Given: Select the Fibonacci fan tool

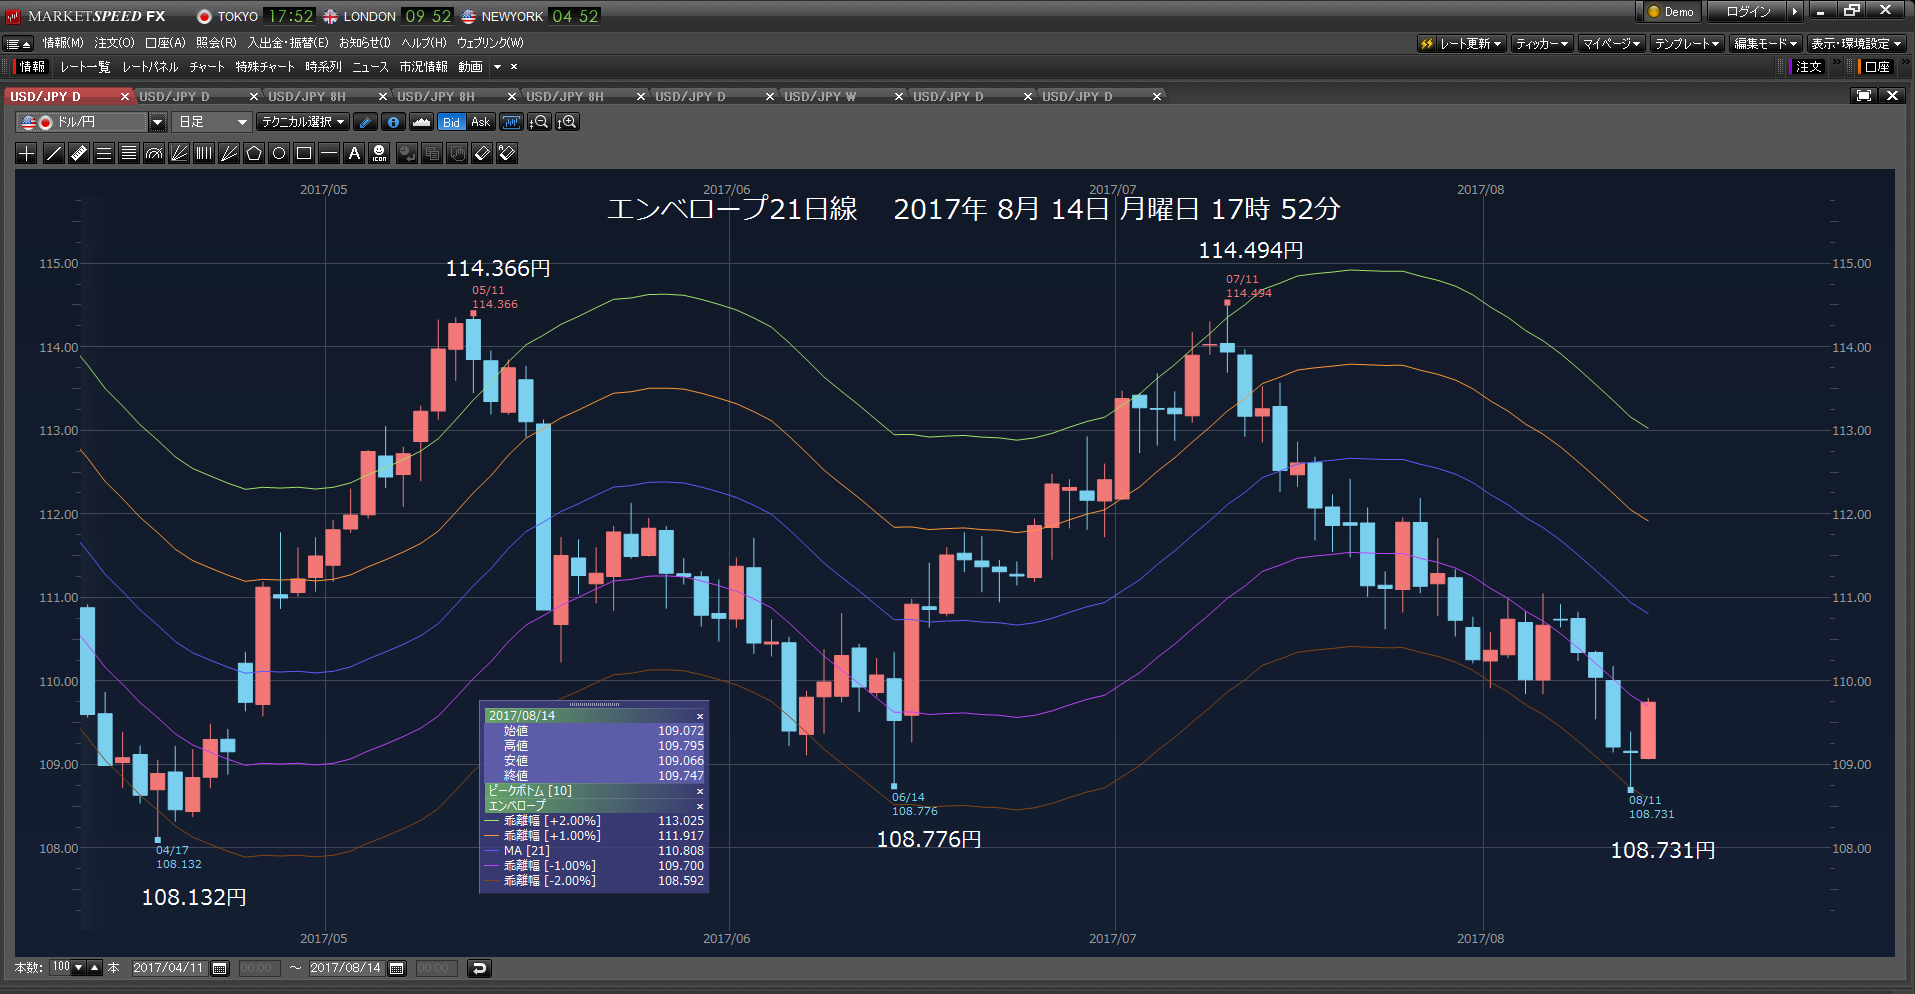Looking at the screenshot, I should (178, 153).
